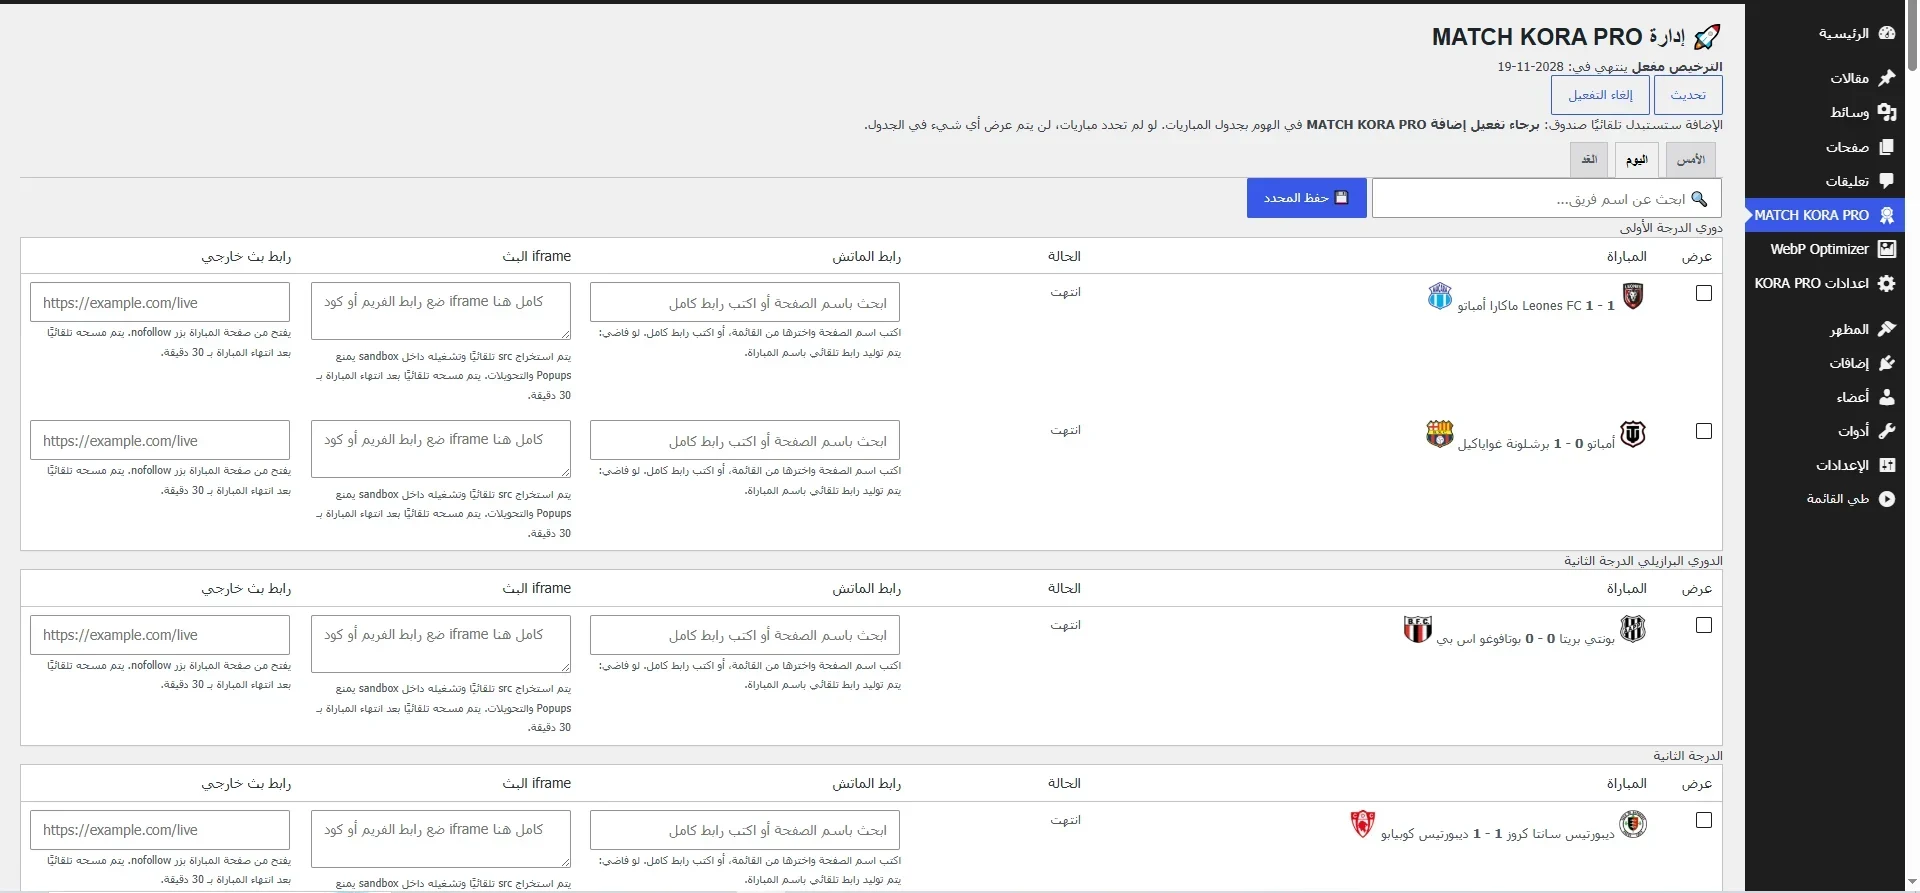
Task: Focus external stream URL for بونتي بريتا row
Action: click(160, 635)
